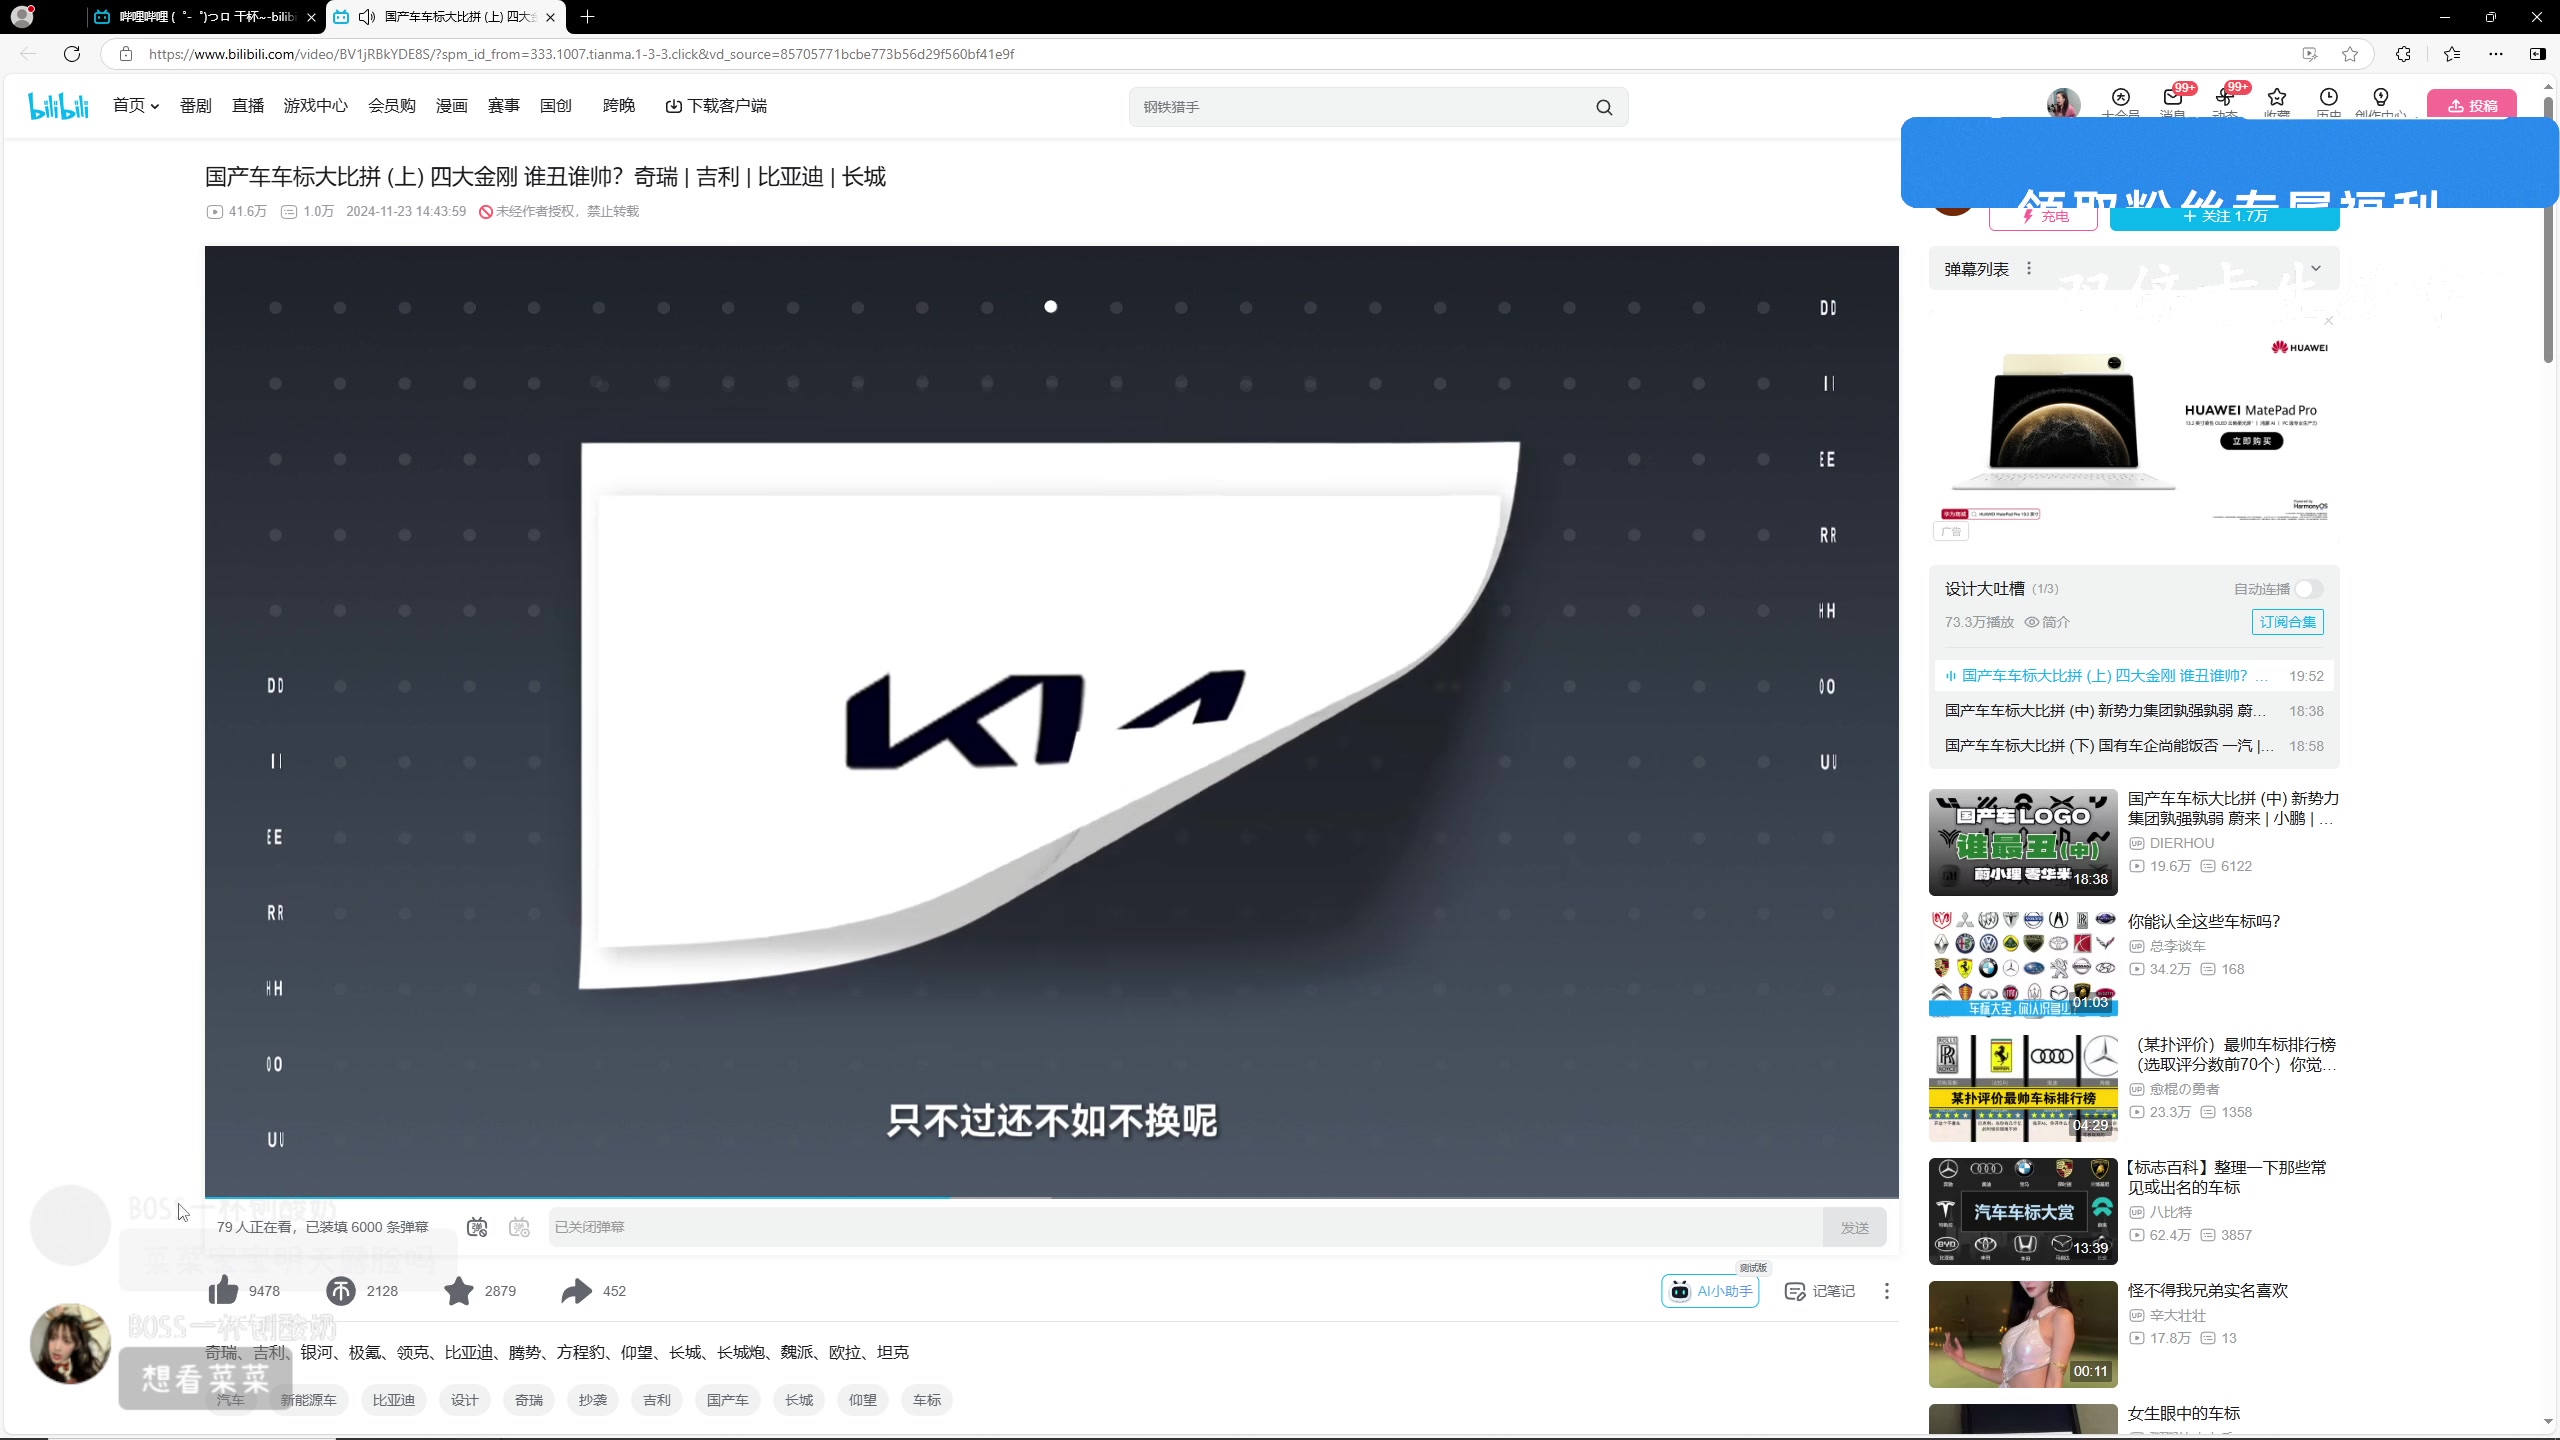Open 历史 clock icon
2560x1440 pixels.
(x=2329, y=98)
